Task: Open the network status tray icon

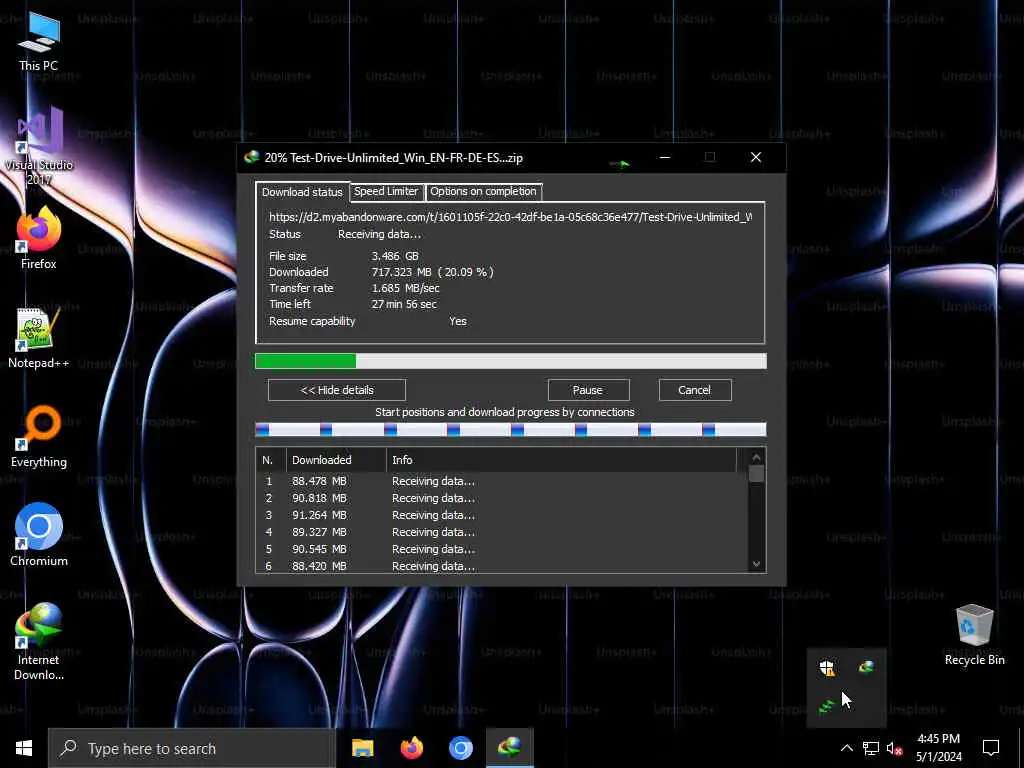Action: click(871, 748)
